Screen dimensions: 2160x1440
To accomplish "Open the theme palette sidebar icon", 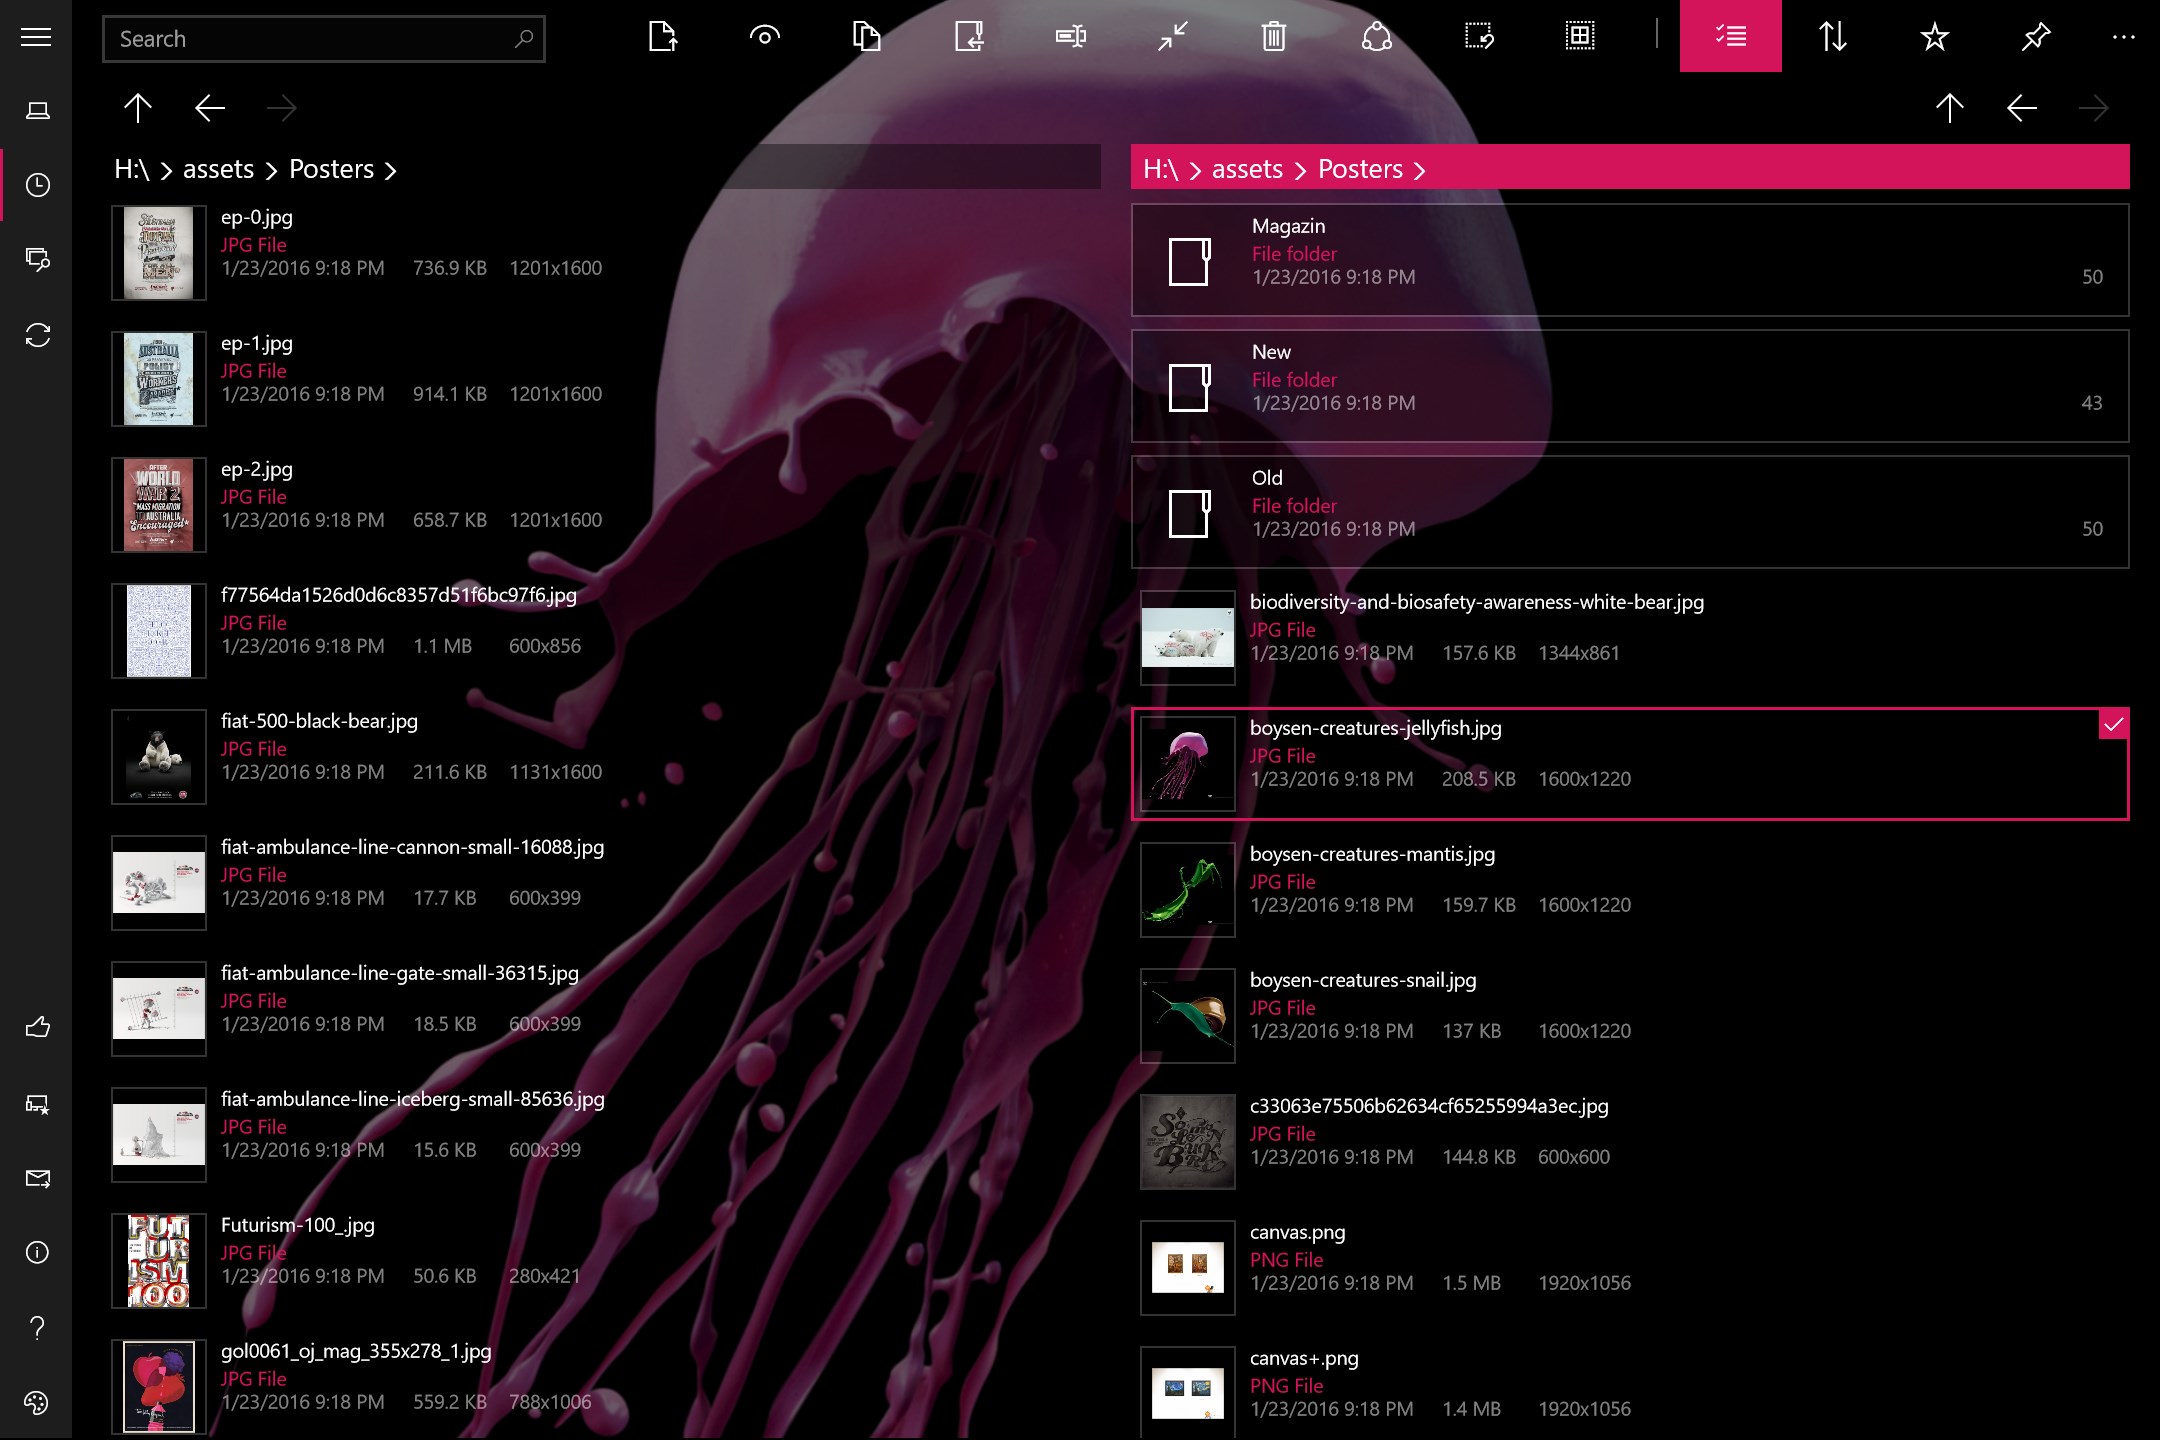I will (37, 1403).
